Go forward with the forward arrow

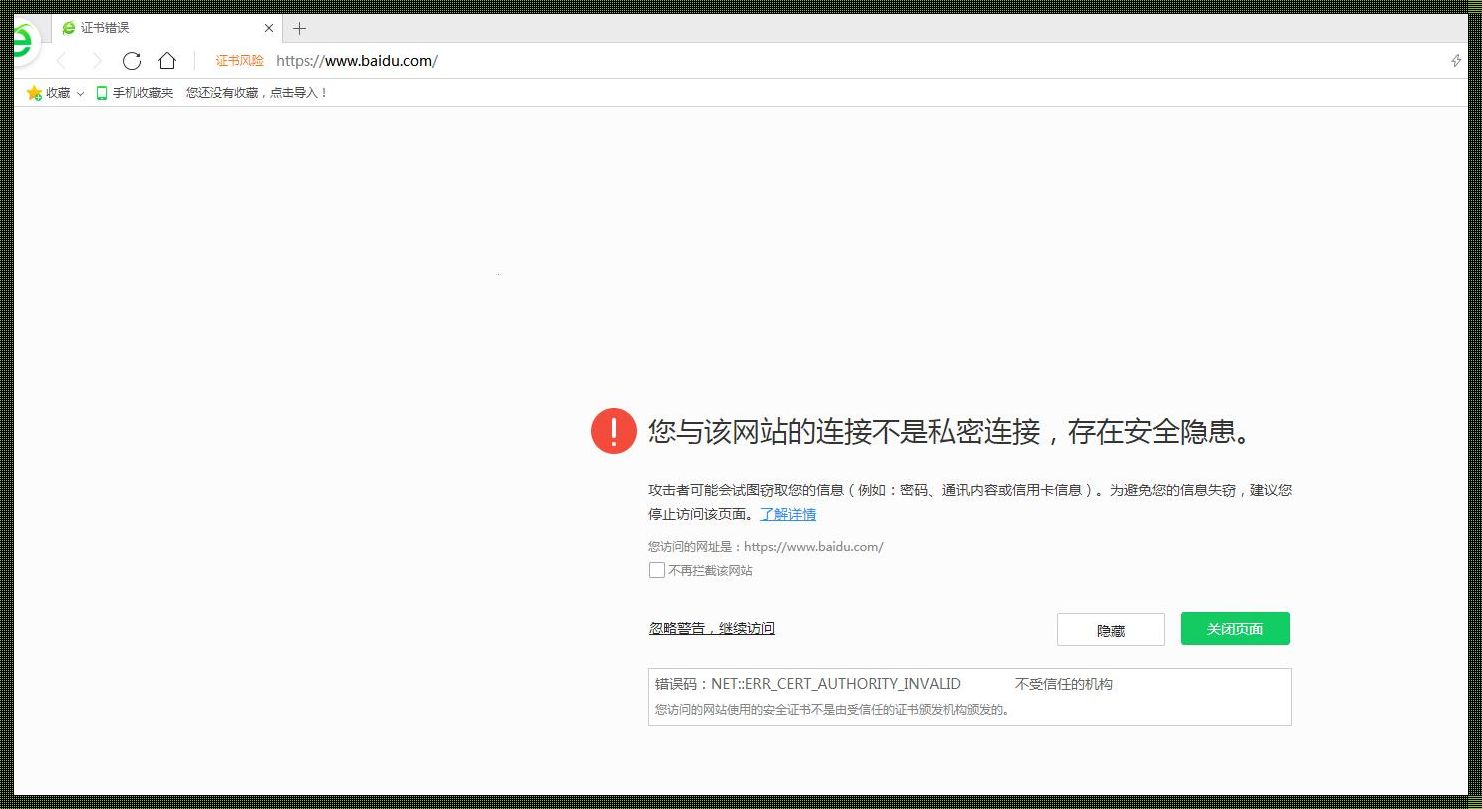pos(97,61)
